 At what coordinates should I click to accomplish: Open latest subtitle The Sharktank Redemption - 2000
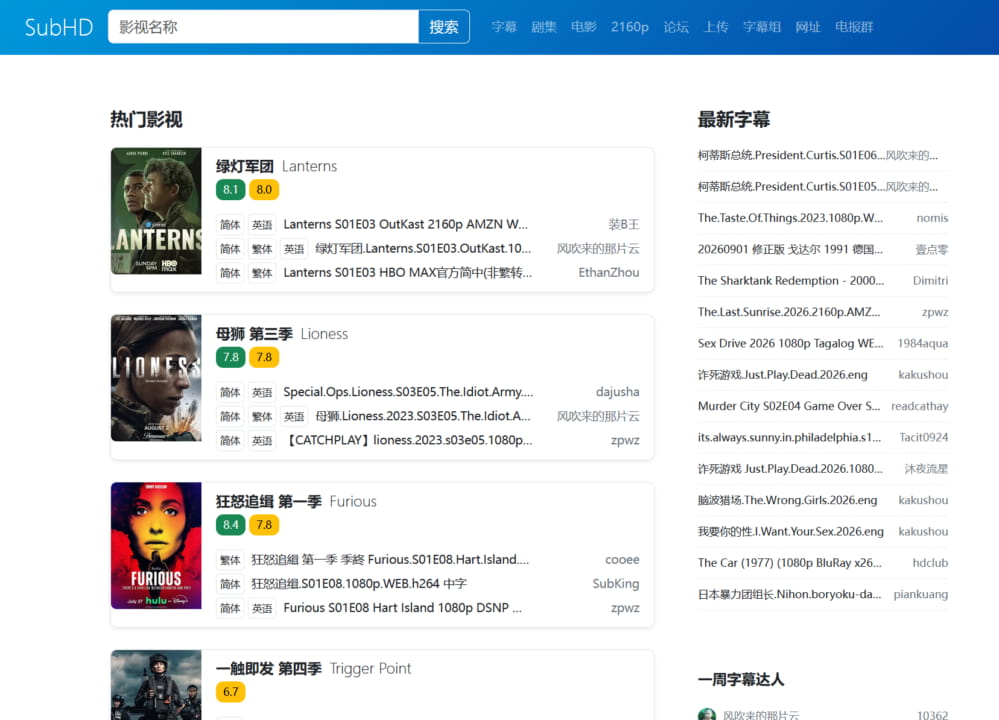[791, 280]
